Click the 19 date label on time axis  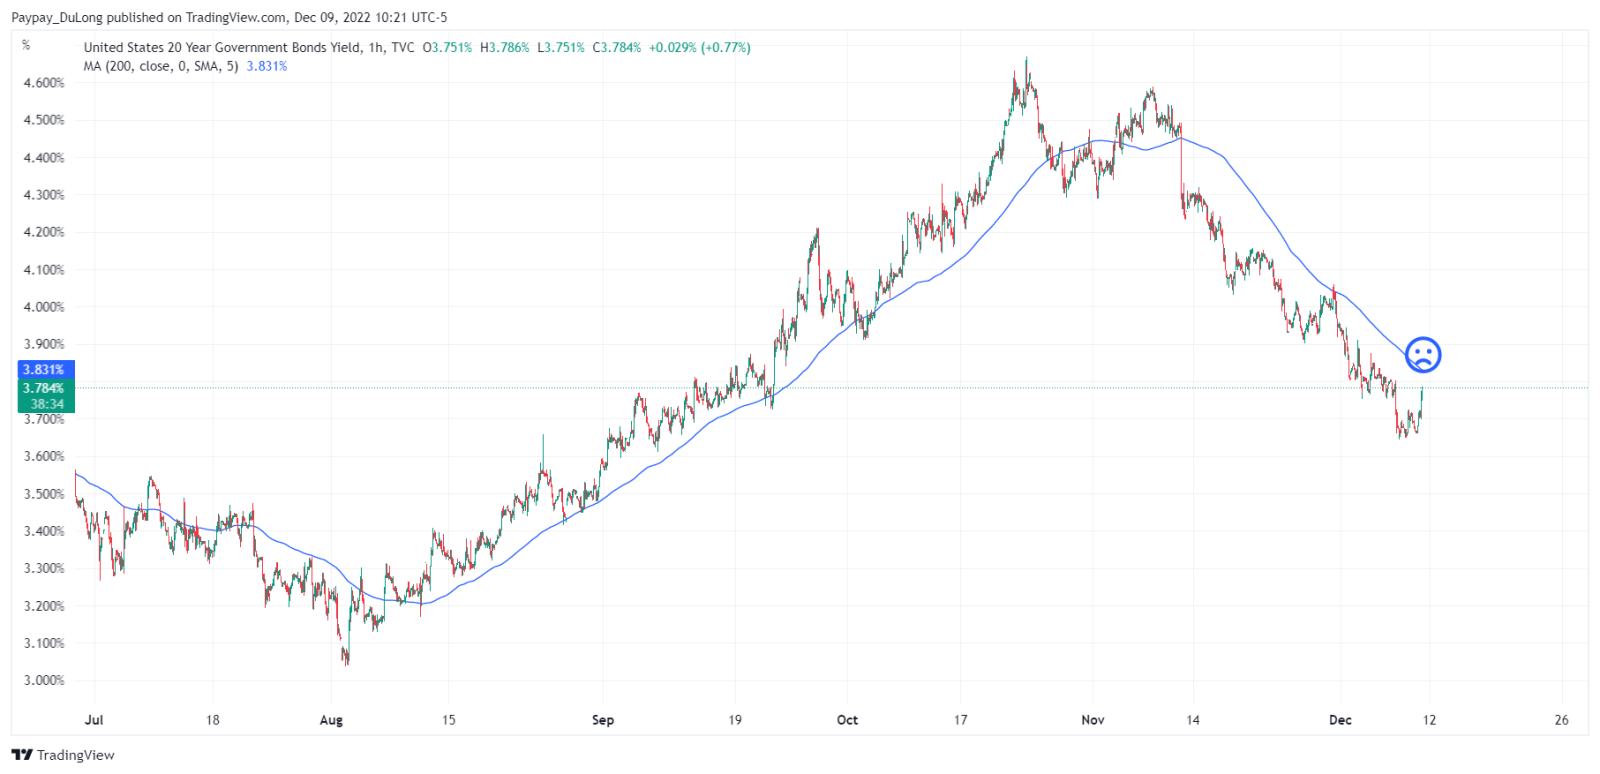[735, 720]
